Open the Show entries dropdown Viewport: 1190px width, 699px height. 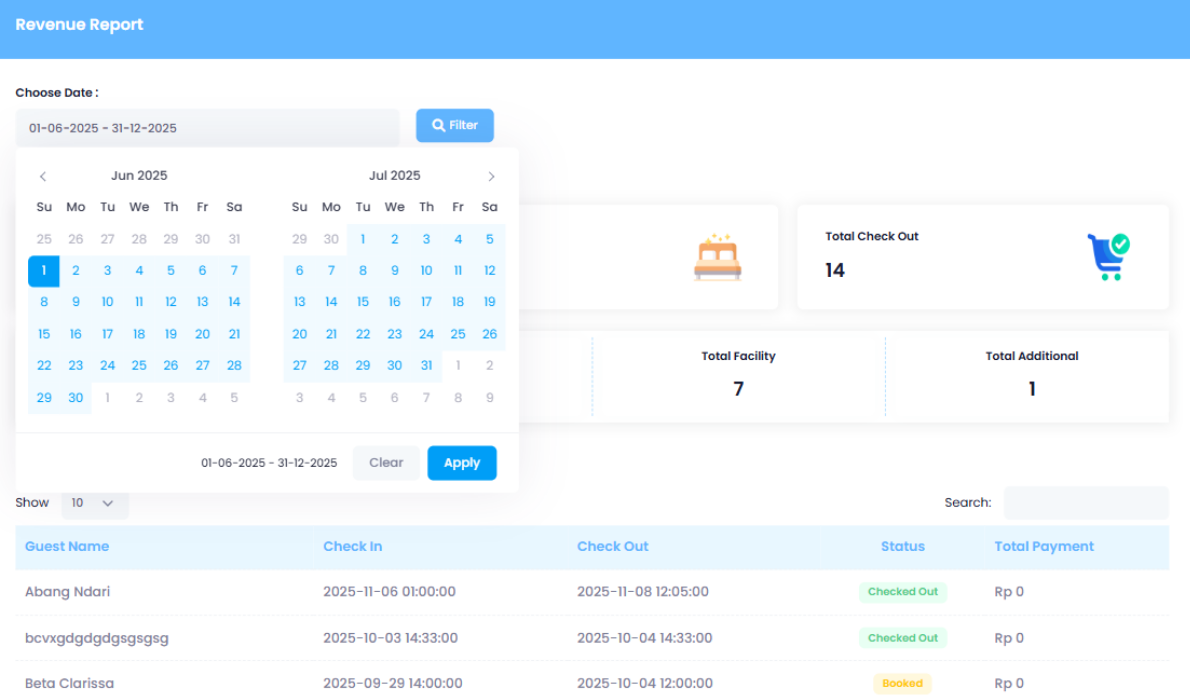94,503
